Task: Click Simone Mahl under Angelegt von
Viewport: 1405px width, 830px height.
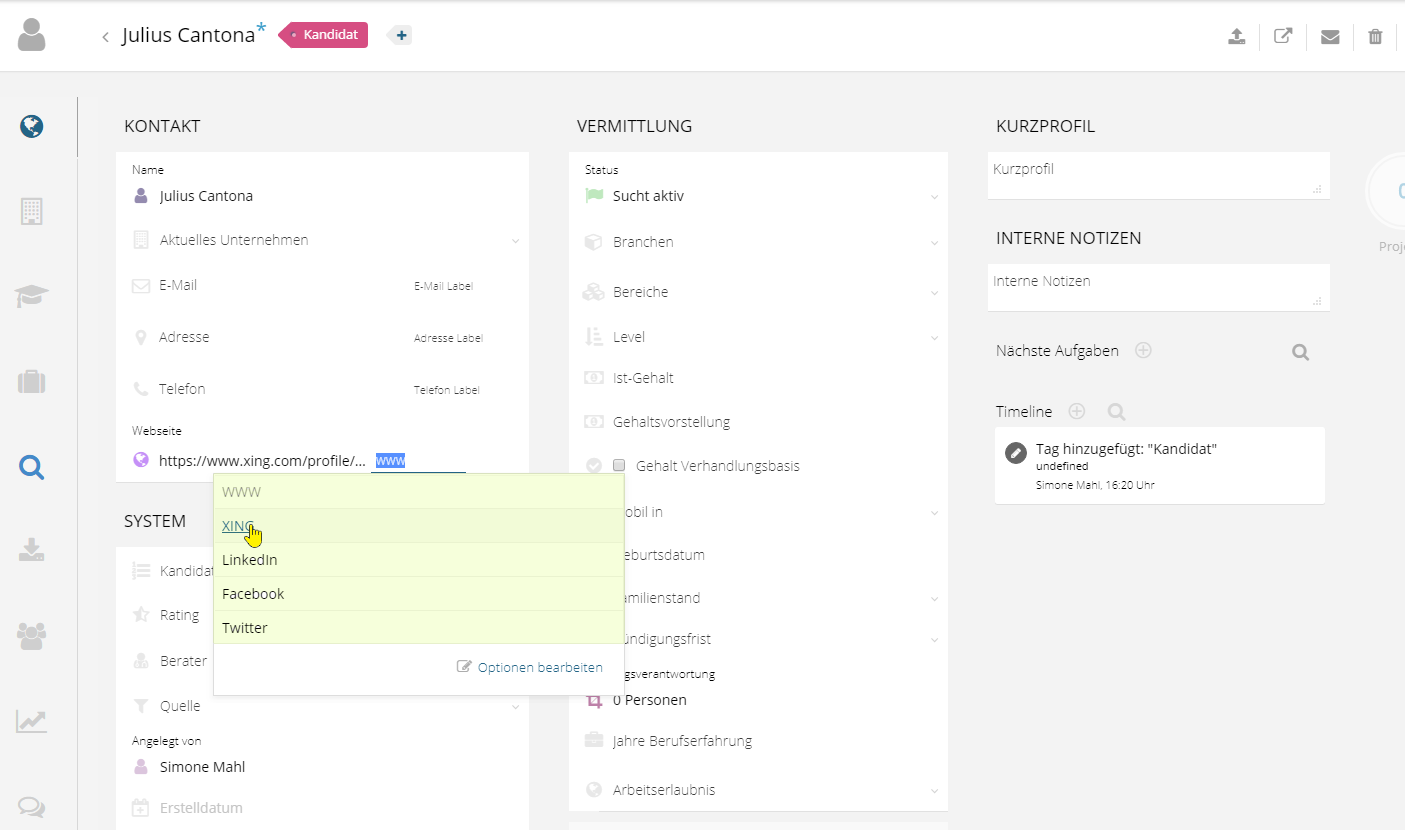Action: click(202, 767)
